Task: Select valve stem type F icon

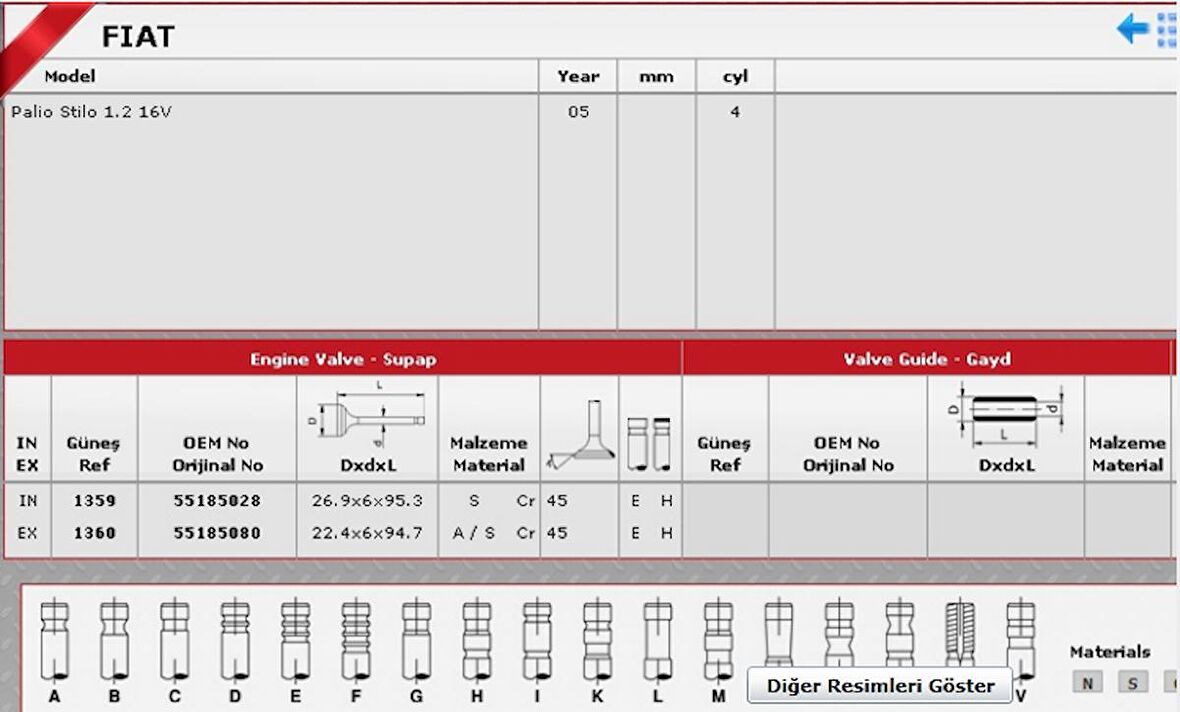Action: click(x=356, y=640)
